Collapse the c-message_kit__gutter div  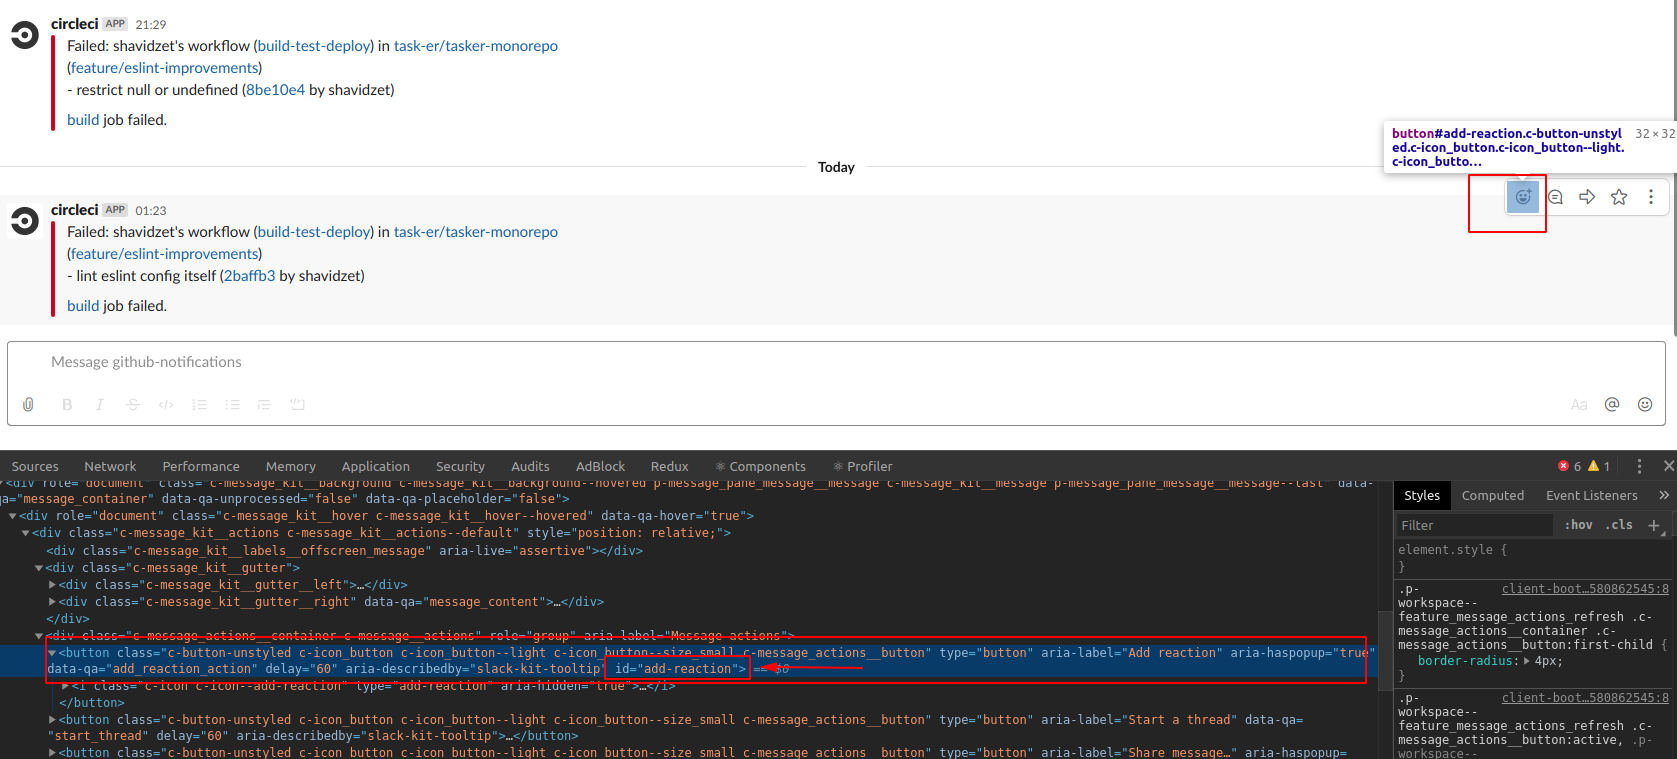[x=39, y=568]
